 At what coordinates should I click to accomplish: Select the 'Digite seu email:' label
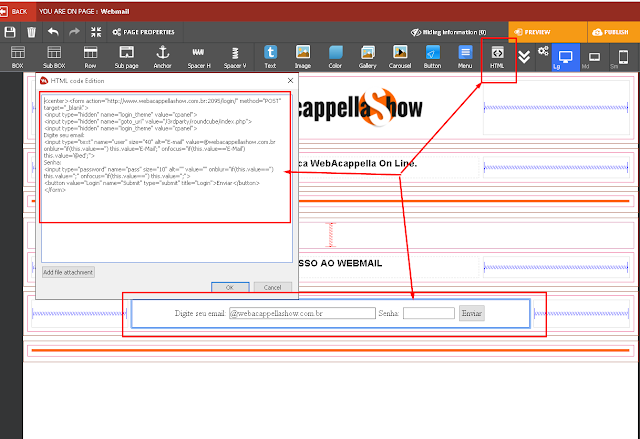200,313
